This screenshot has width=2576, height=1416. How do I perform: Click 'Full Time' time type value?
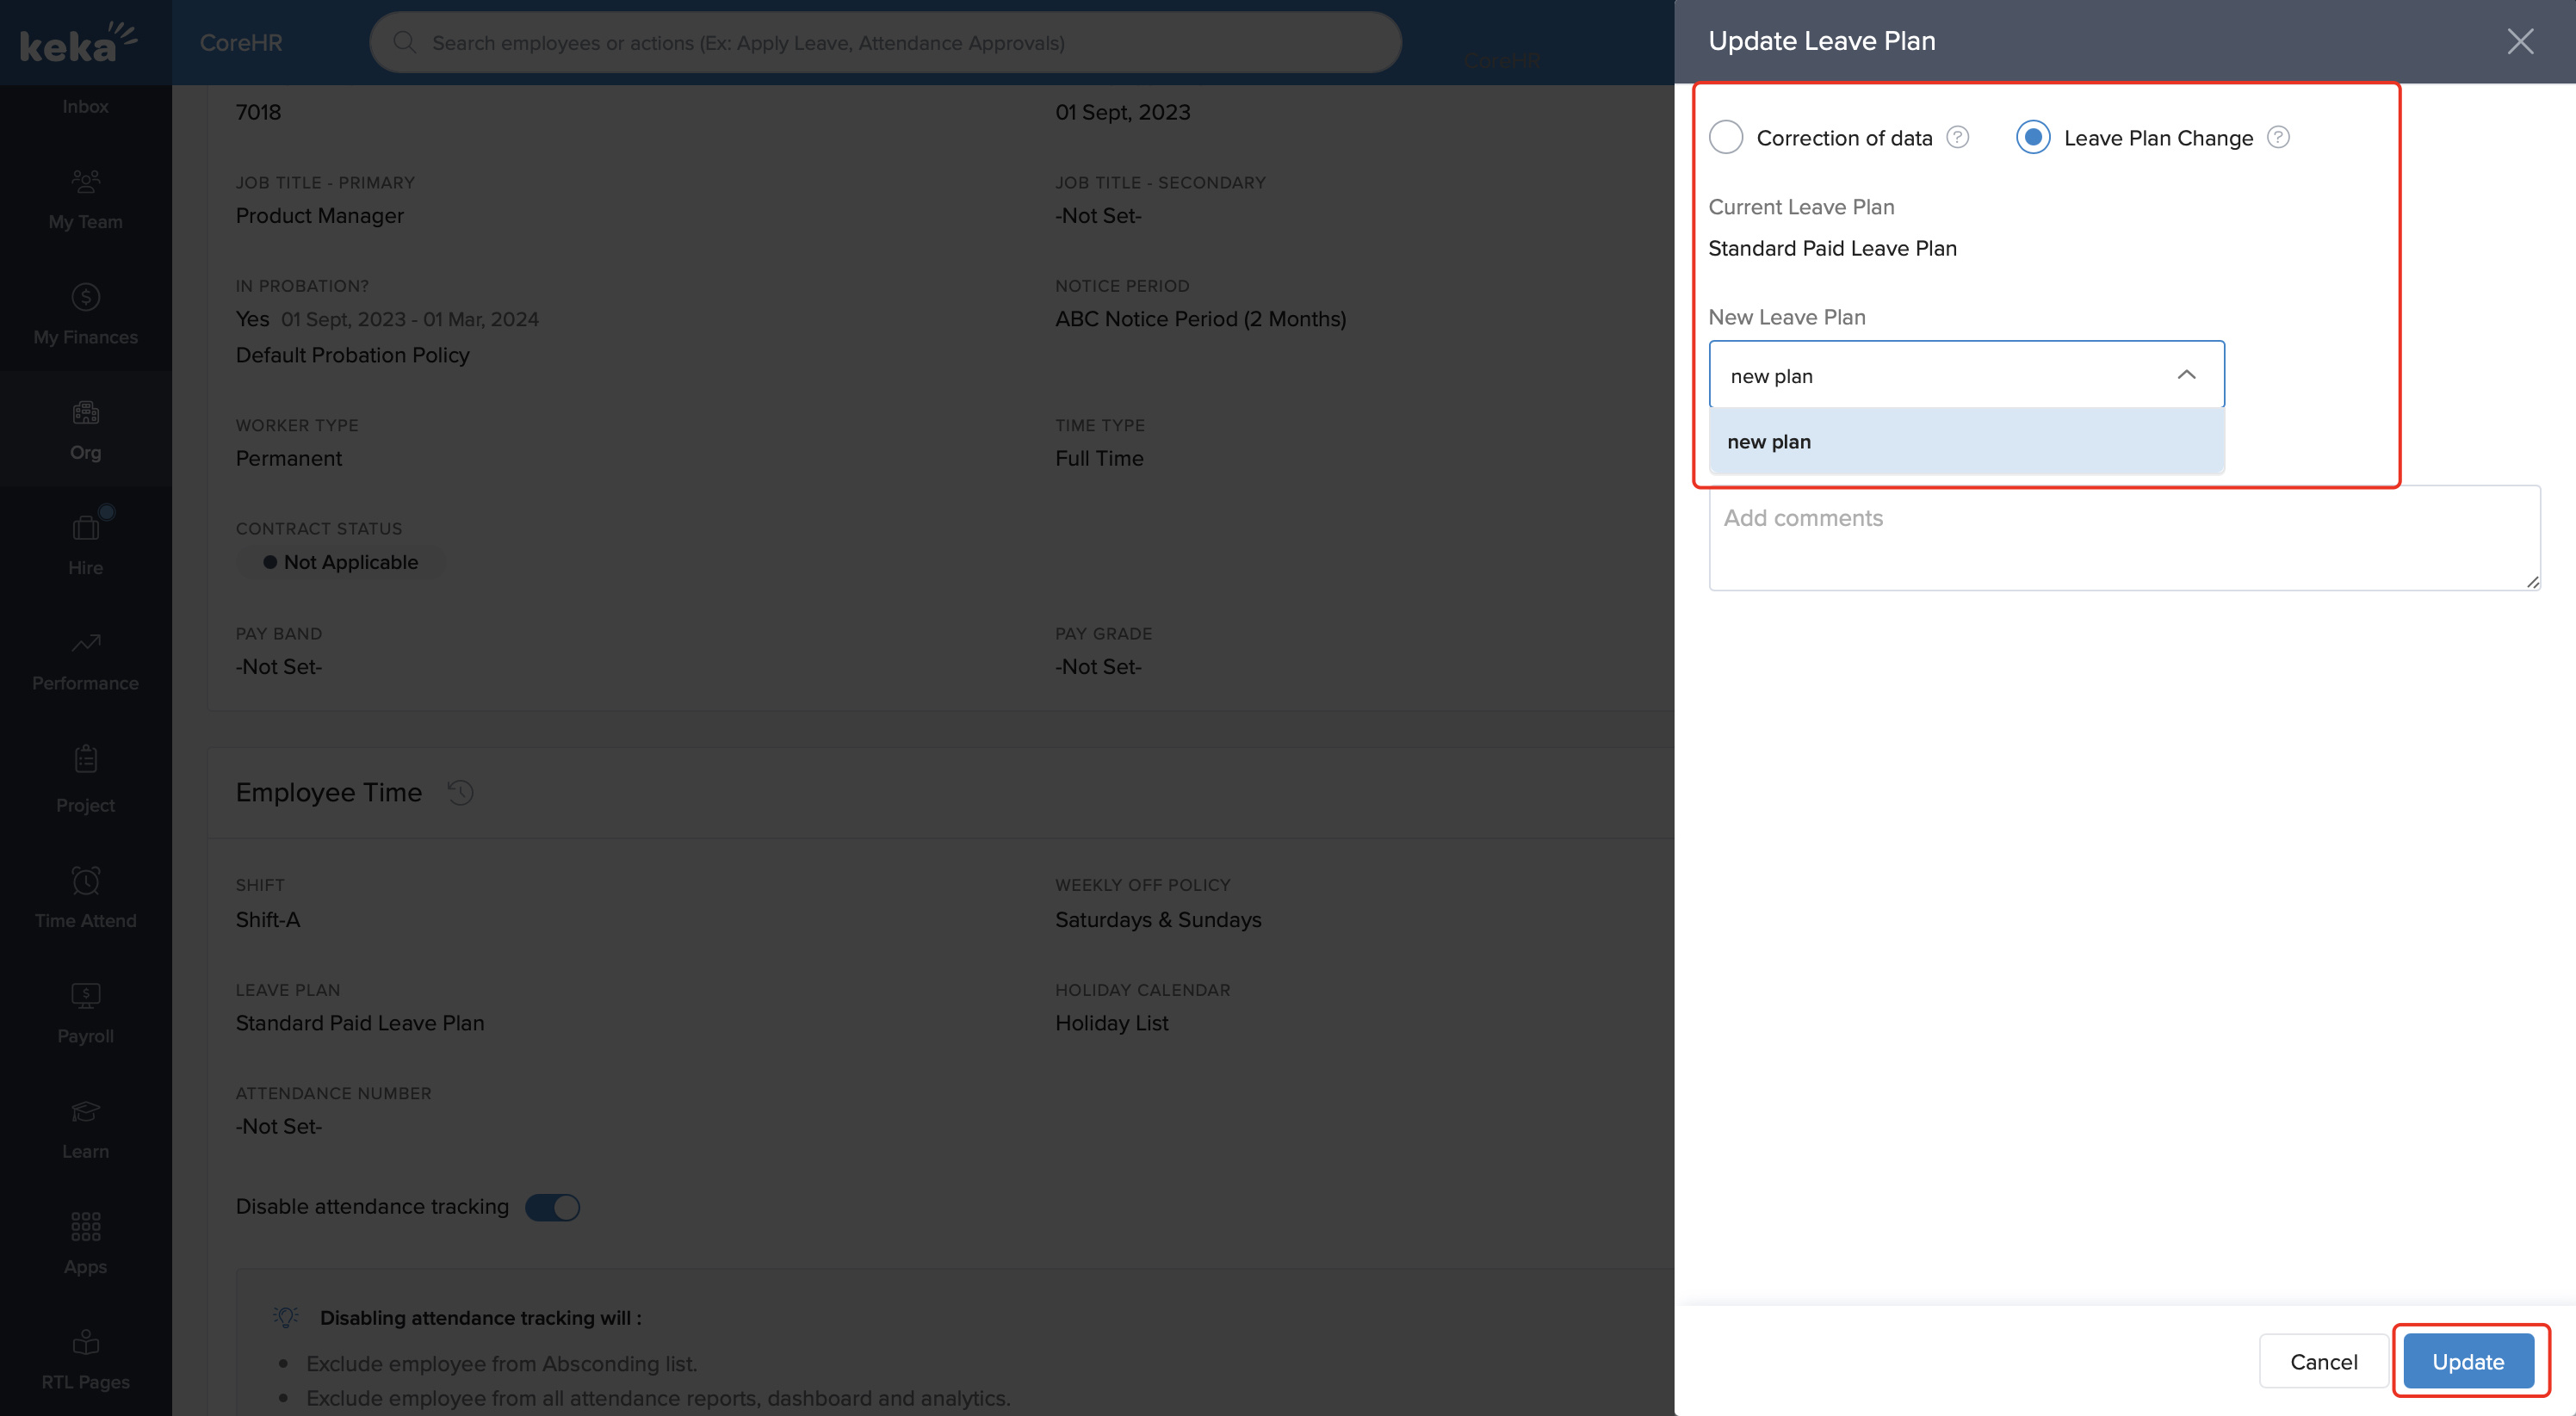pyautogui.click(x=1099, y=458)
